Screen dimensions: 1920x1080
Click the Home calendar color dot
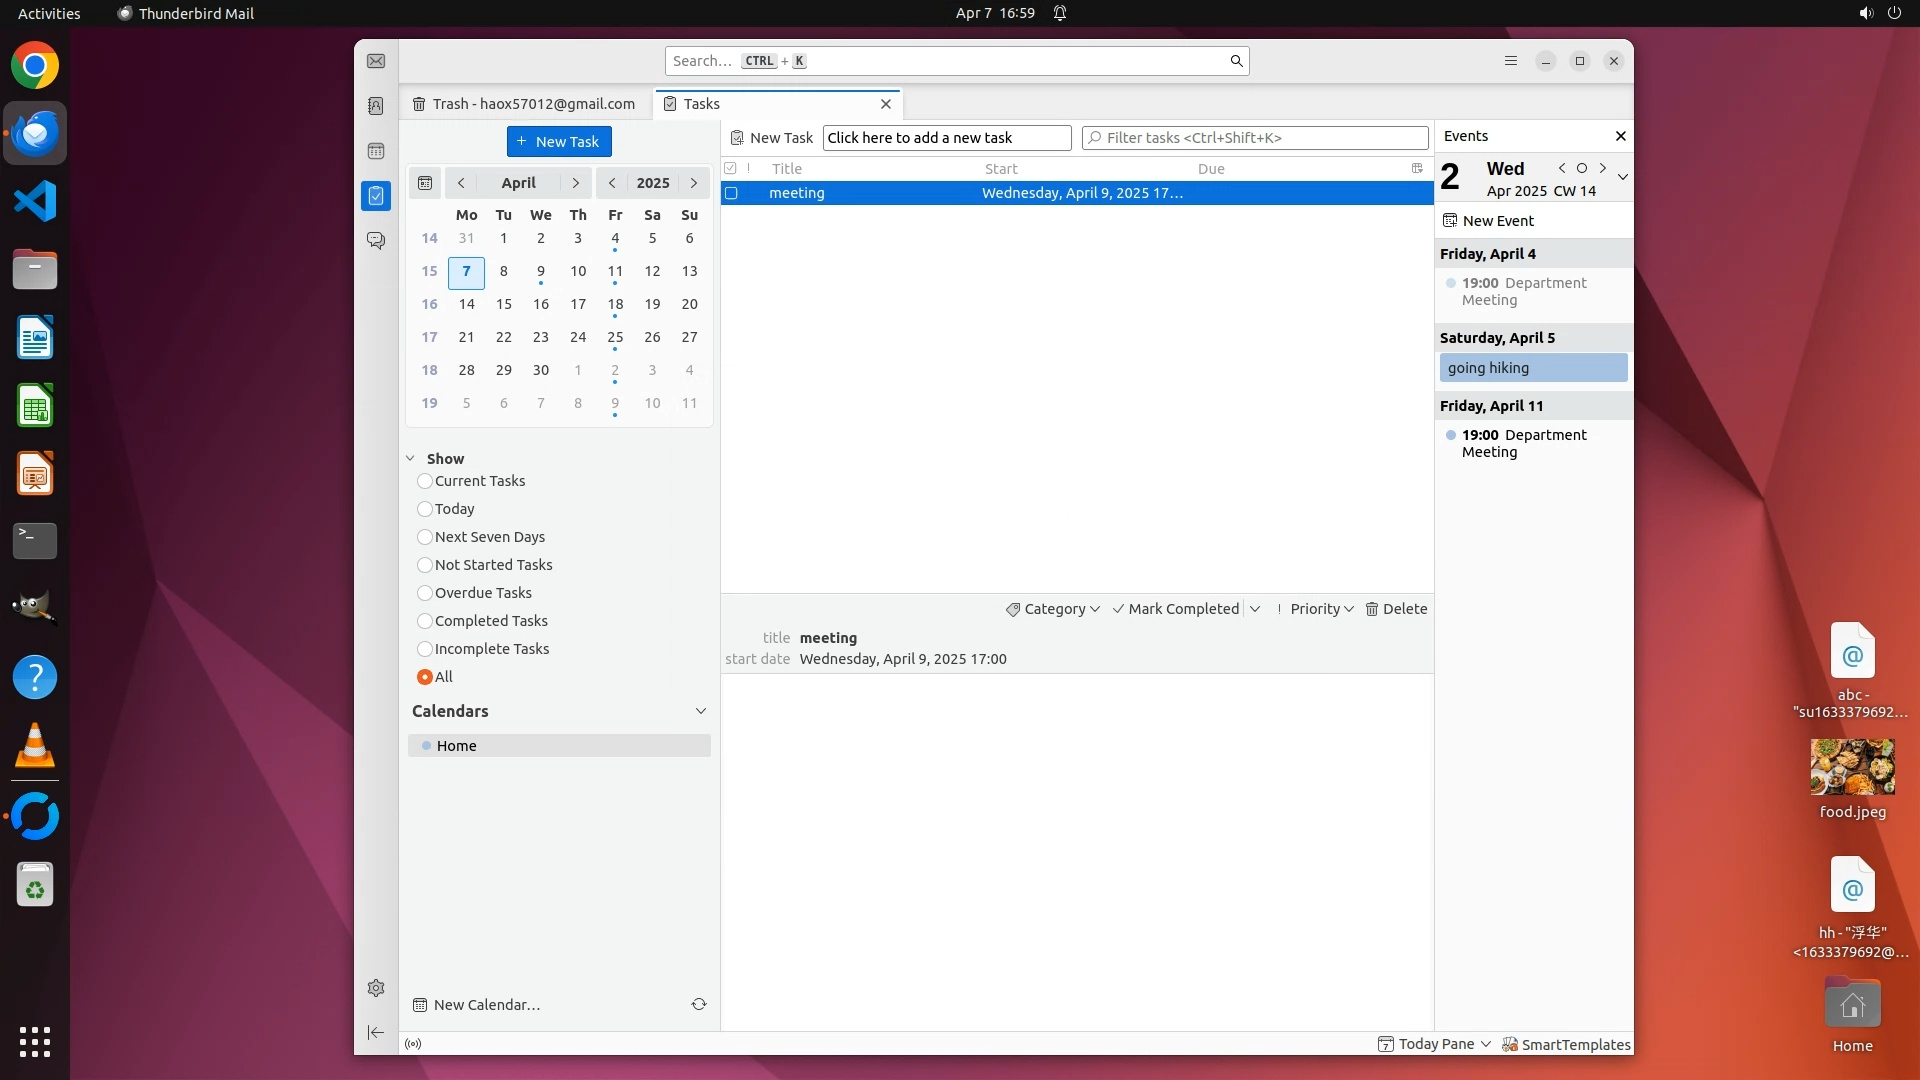427,746
